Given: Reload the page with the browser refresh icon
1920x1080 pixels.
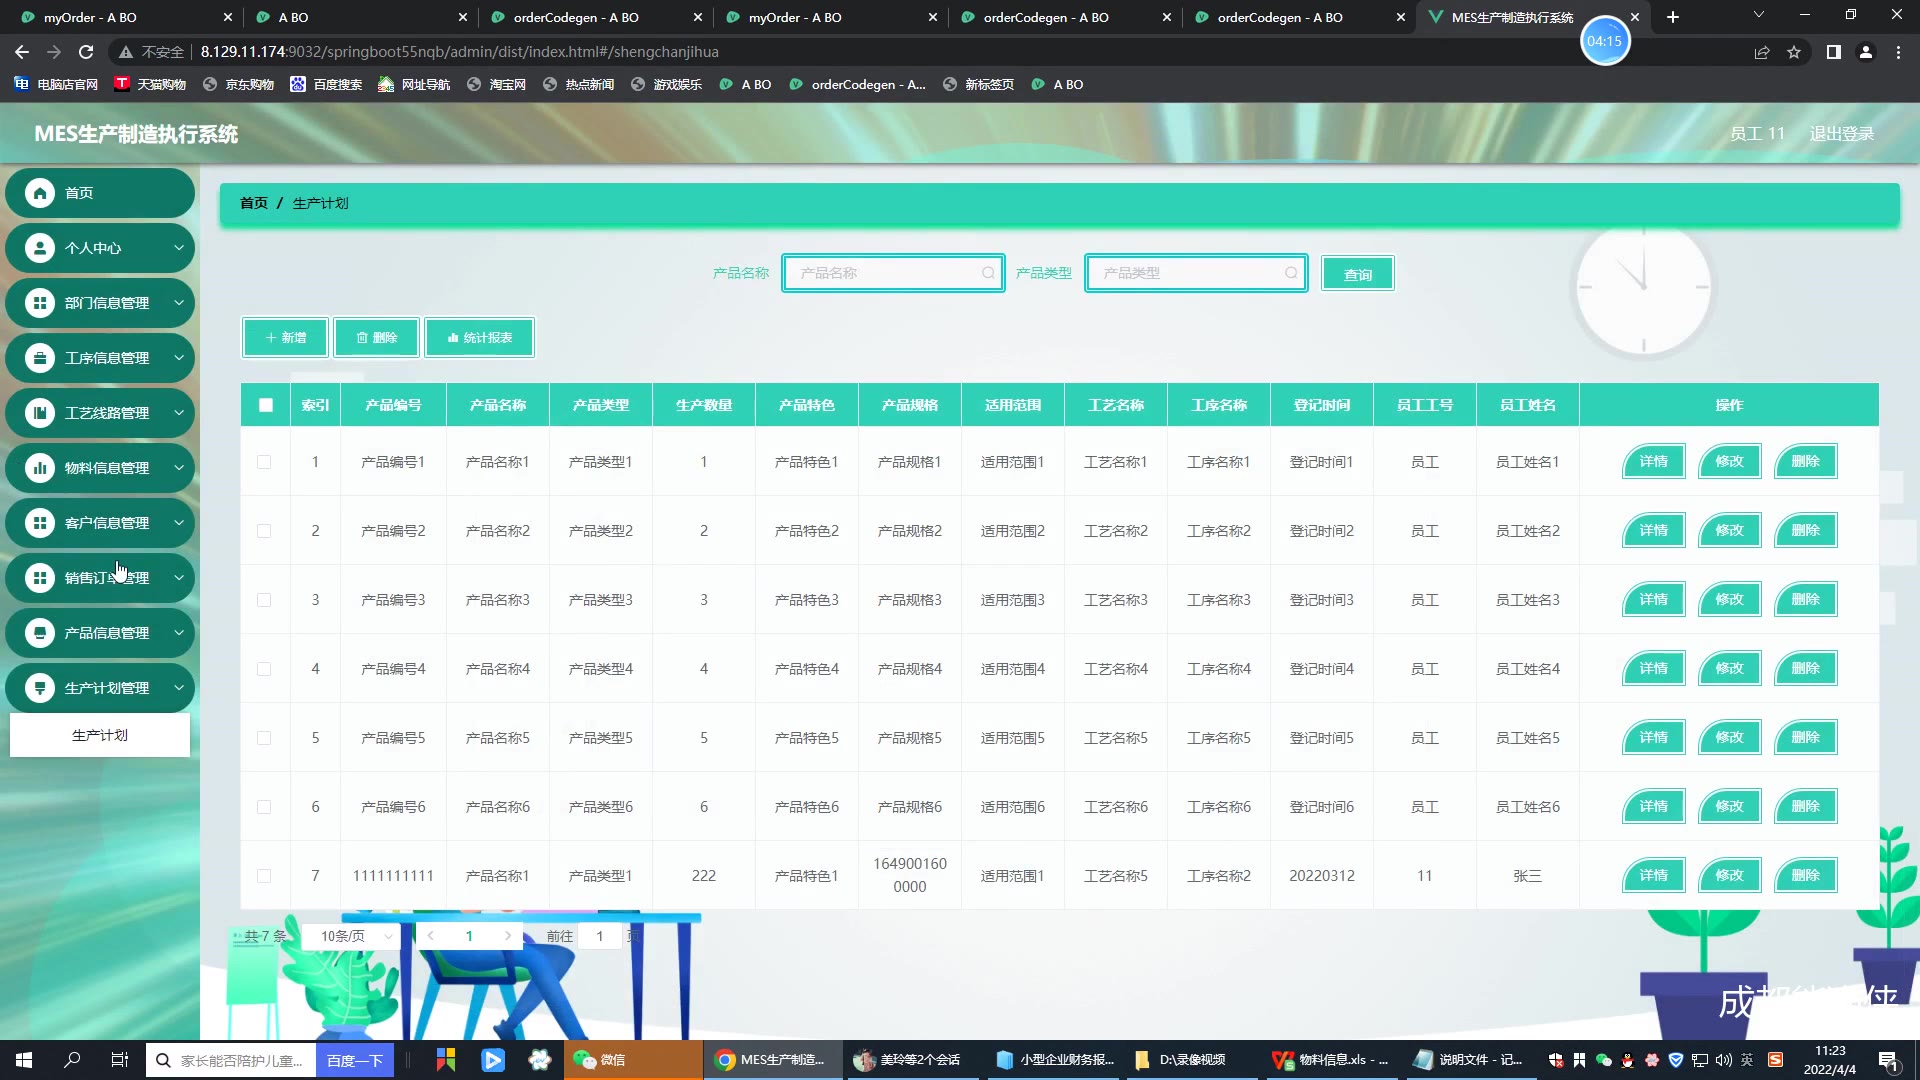Looking at the screenshot, I should 86,52.
